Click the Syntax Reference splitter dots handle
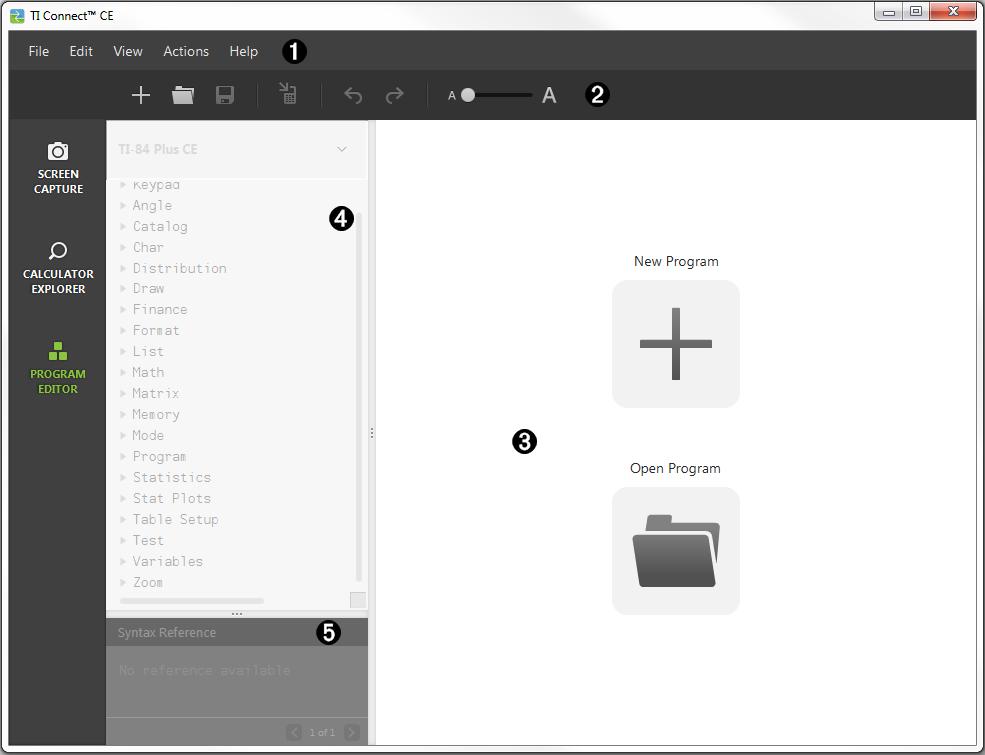 pos(237,614)
